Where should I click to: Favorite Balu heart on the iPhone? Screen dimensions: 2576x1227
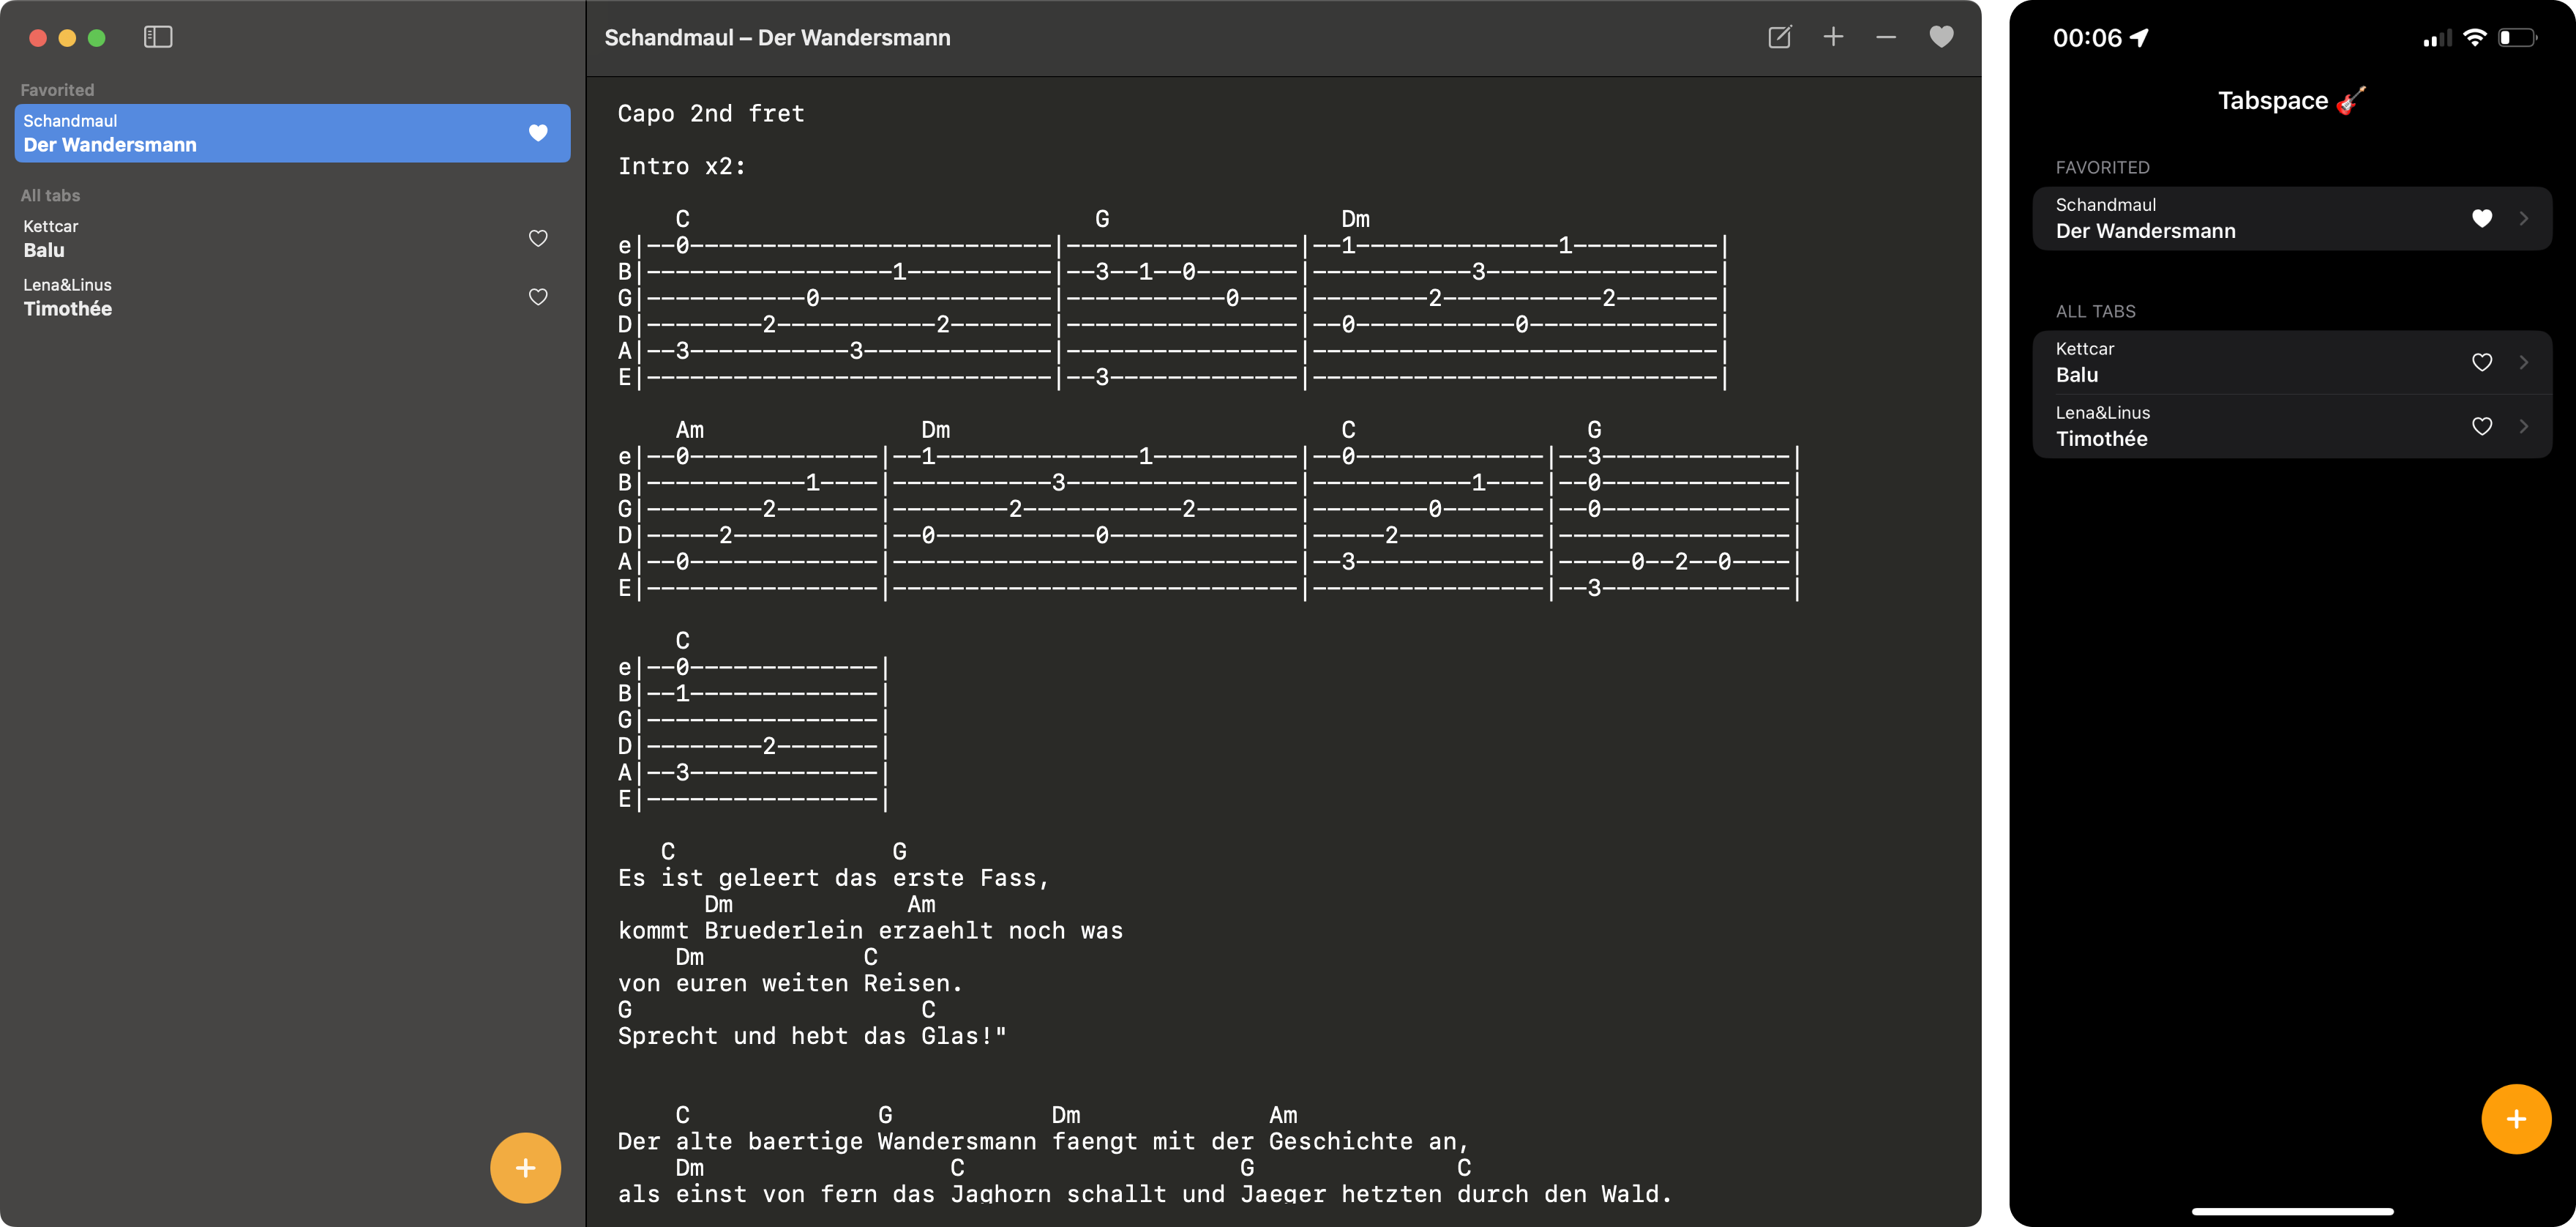click(x=2481, y=362)
